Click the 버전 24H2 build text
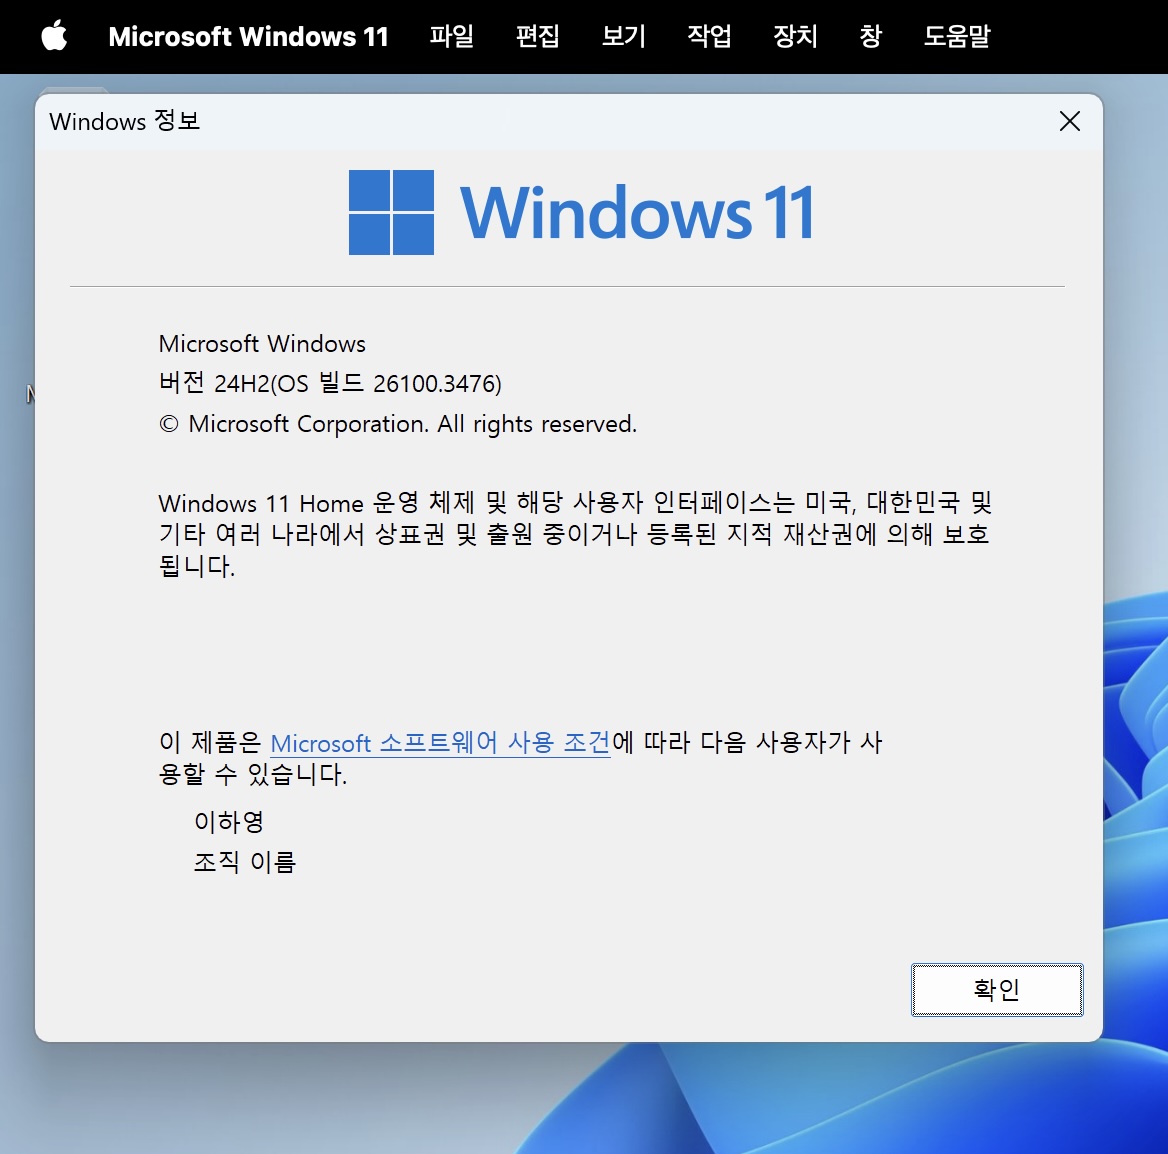 (330, 383)
